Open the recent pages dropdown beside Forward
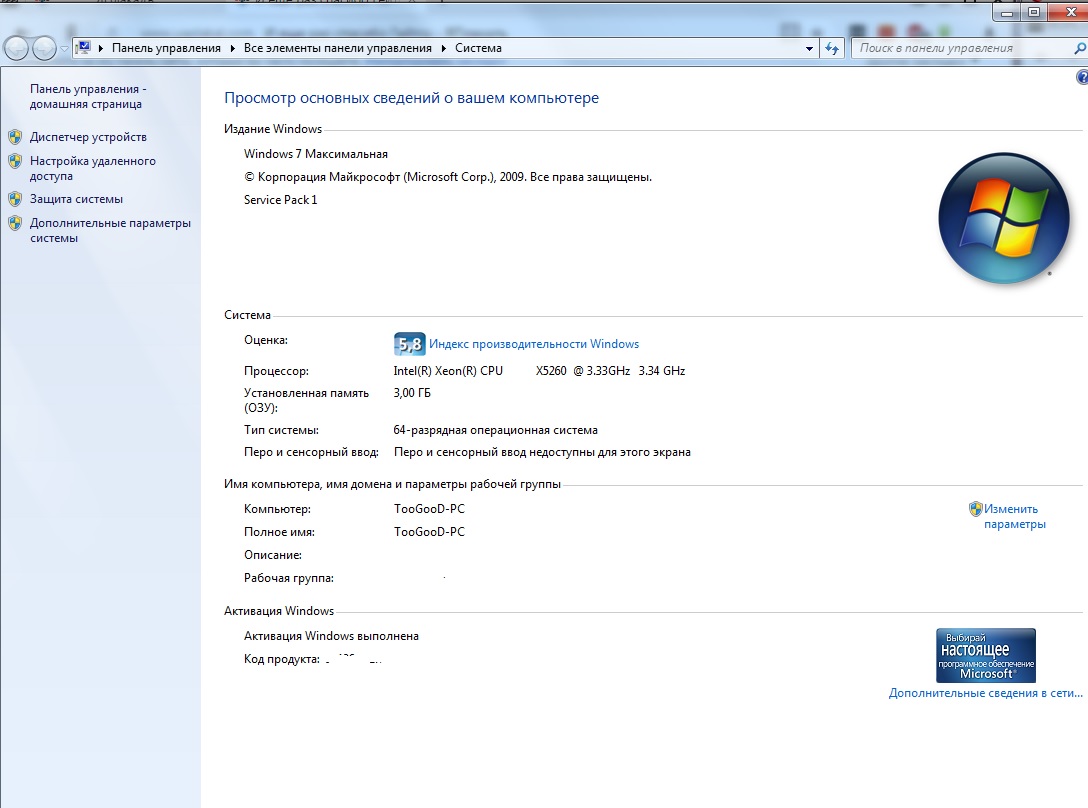 point(64,49)
